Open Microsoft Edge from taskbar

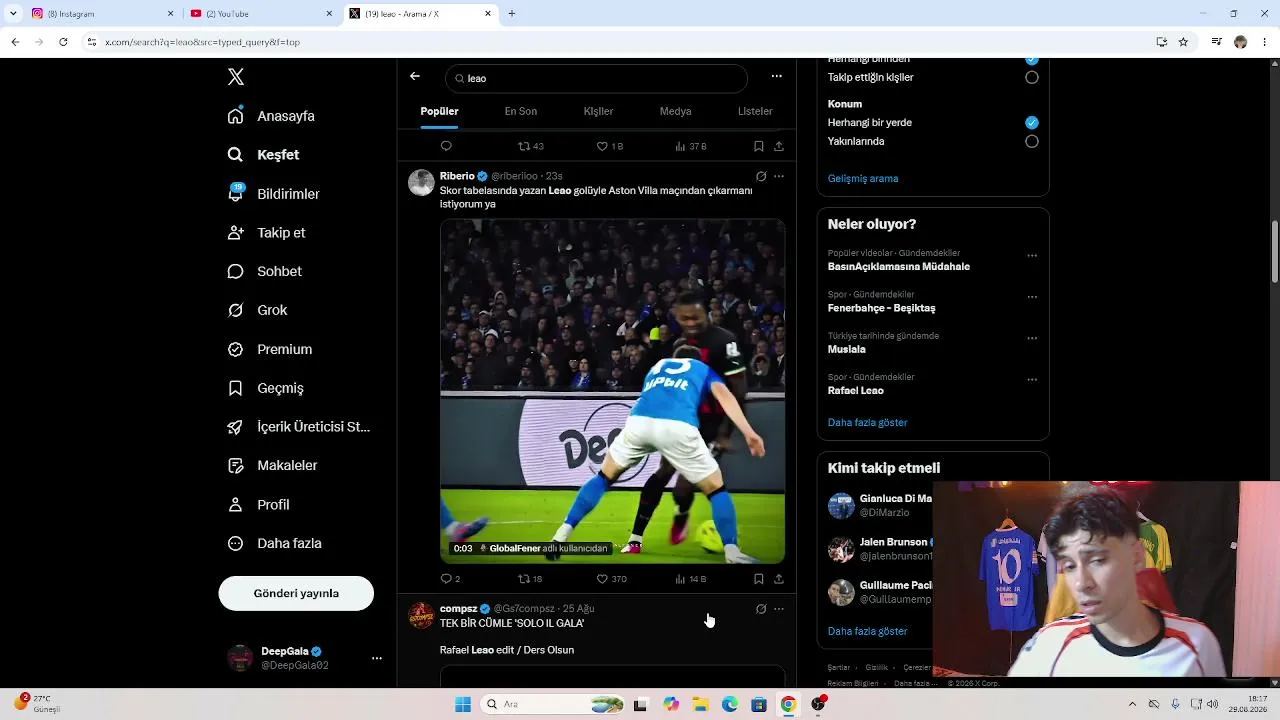[730, 704]
